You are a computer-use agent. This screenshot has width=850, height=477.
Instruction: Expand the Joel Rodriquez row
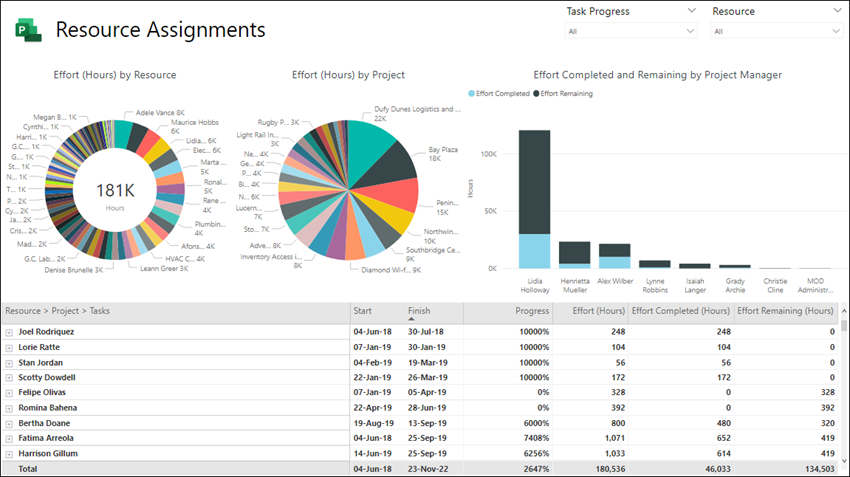pos(9,332)
